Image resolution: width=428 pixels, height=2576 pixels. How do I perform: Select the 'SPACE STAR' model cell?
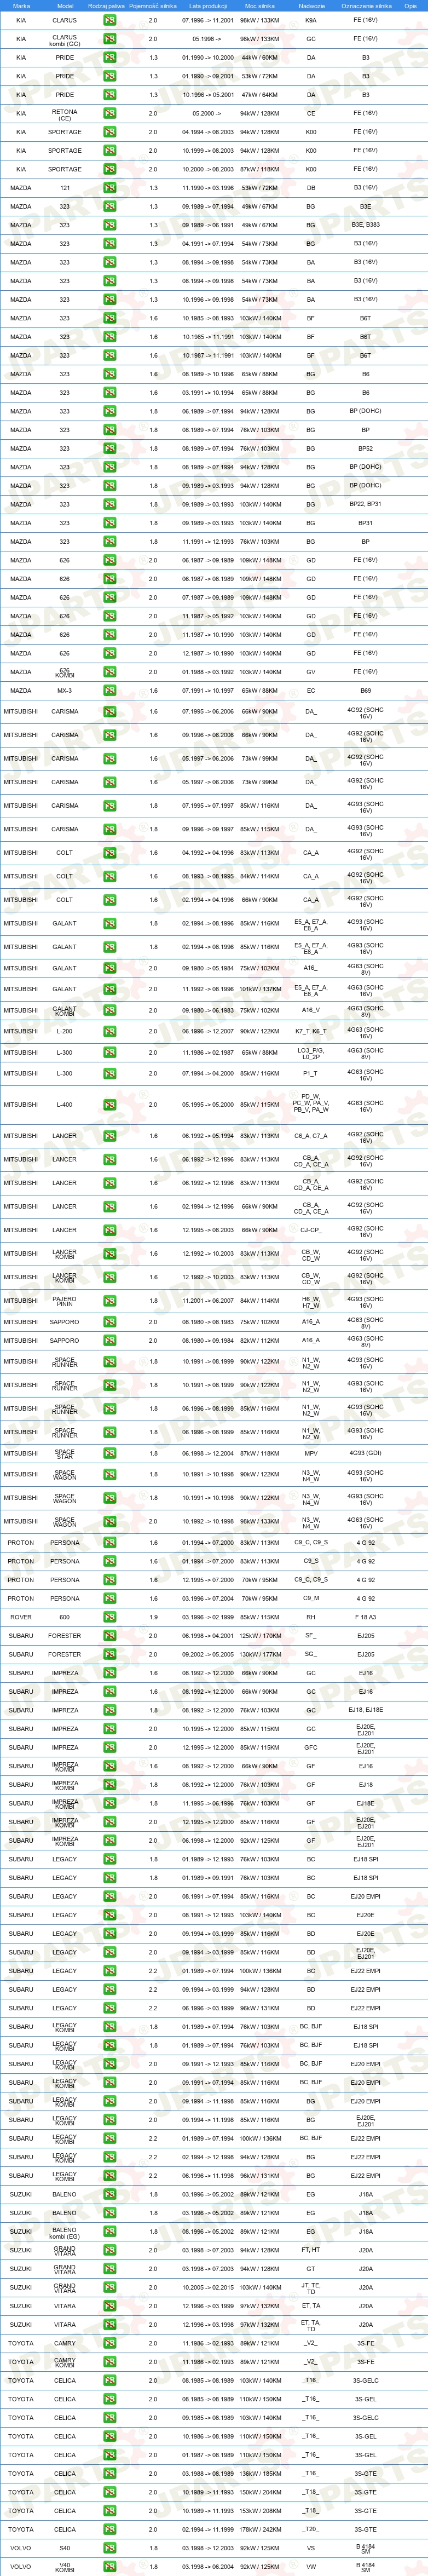point(65,1453)
